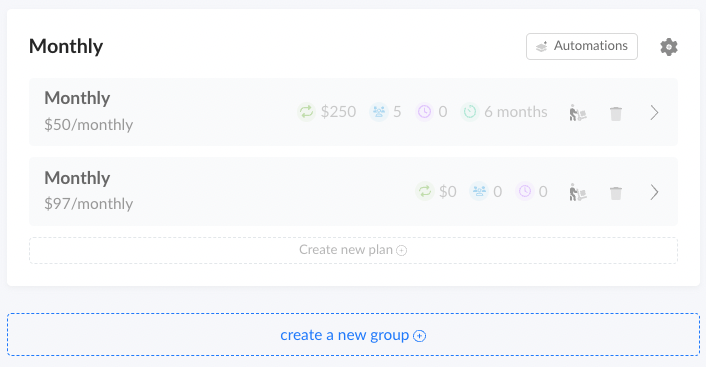Click the blue members icon beside 5
706x367 pixels.
(x=379, y=112)
